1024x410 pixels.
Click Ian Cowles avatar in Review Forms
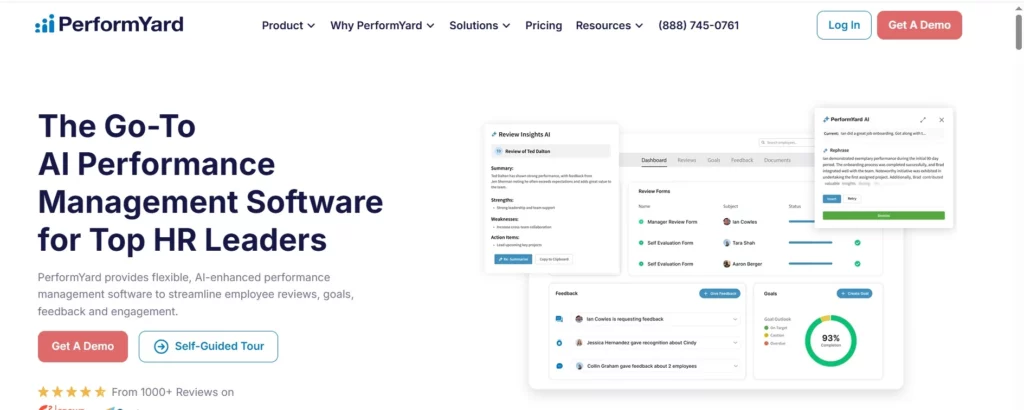pyautogui.click(x=727, y=220)
